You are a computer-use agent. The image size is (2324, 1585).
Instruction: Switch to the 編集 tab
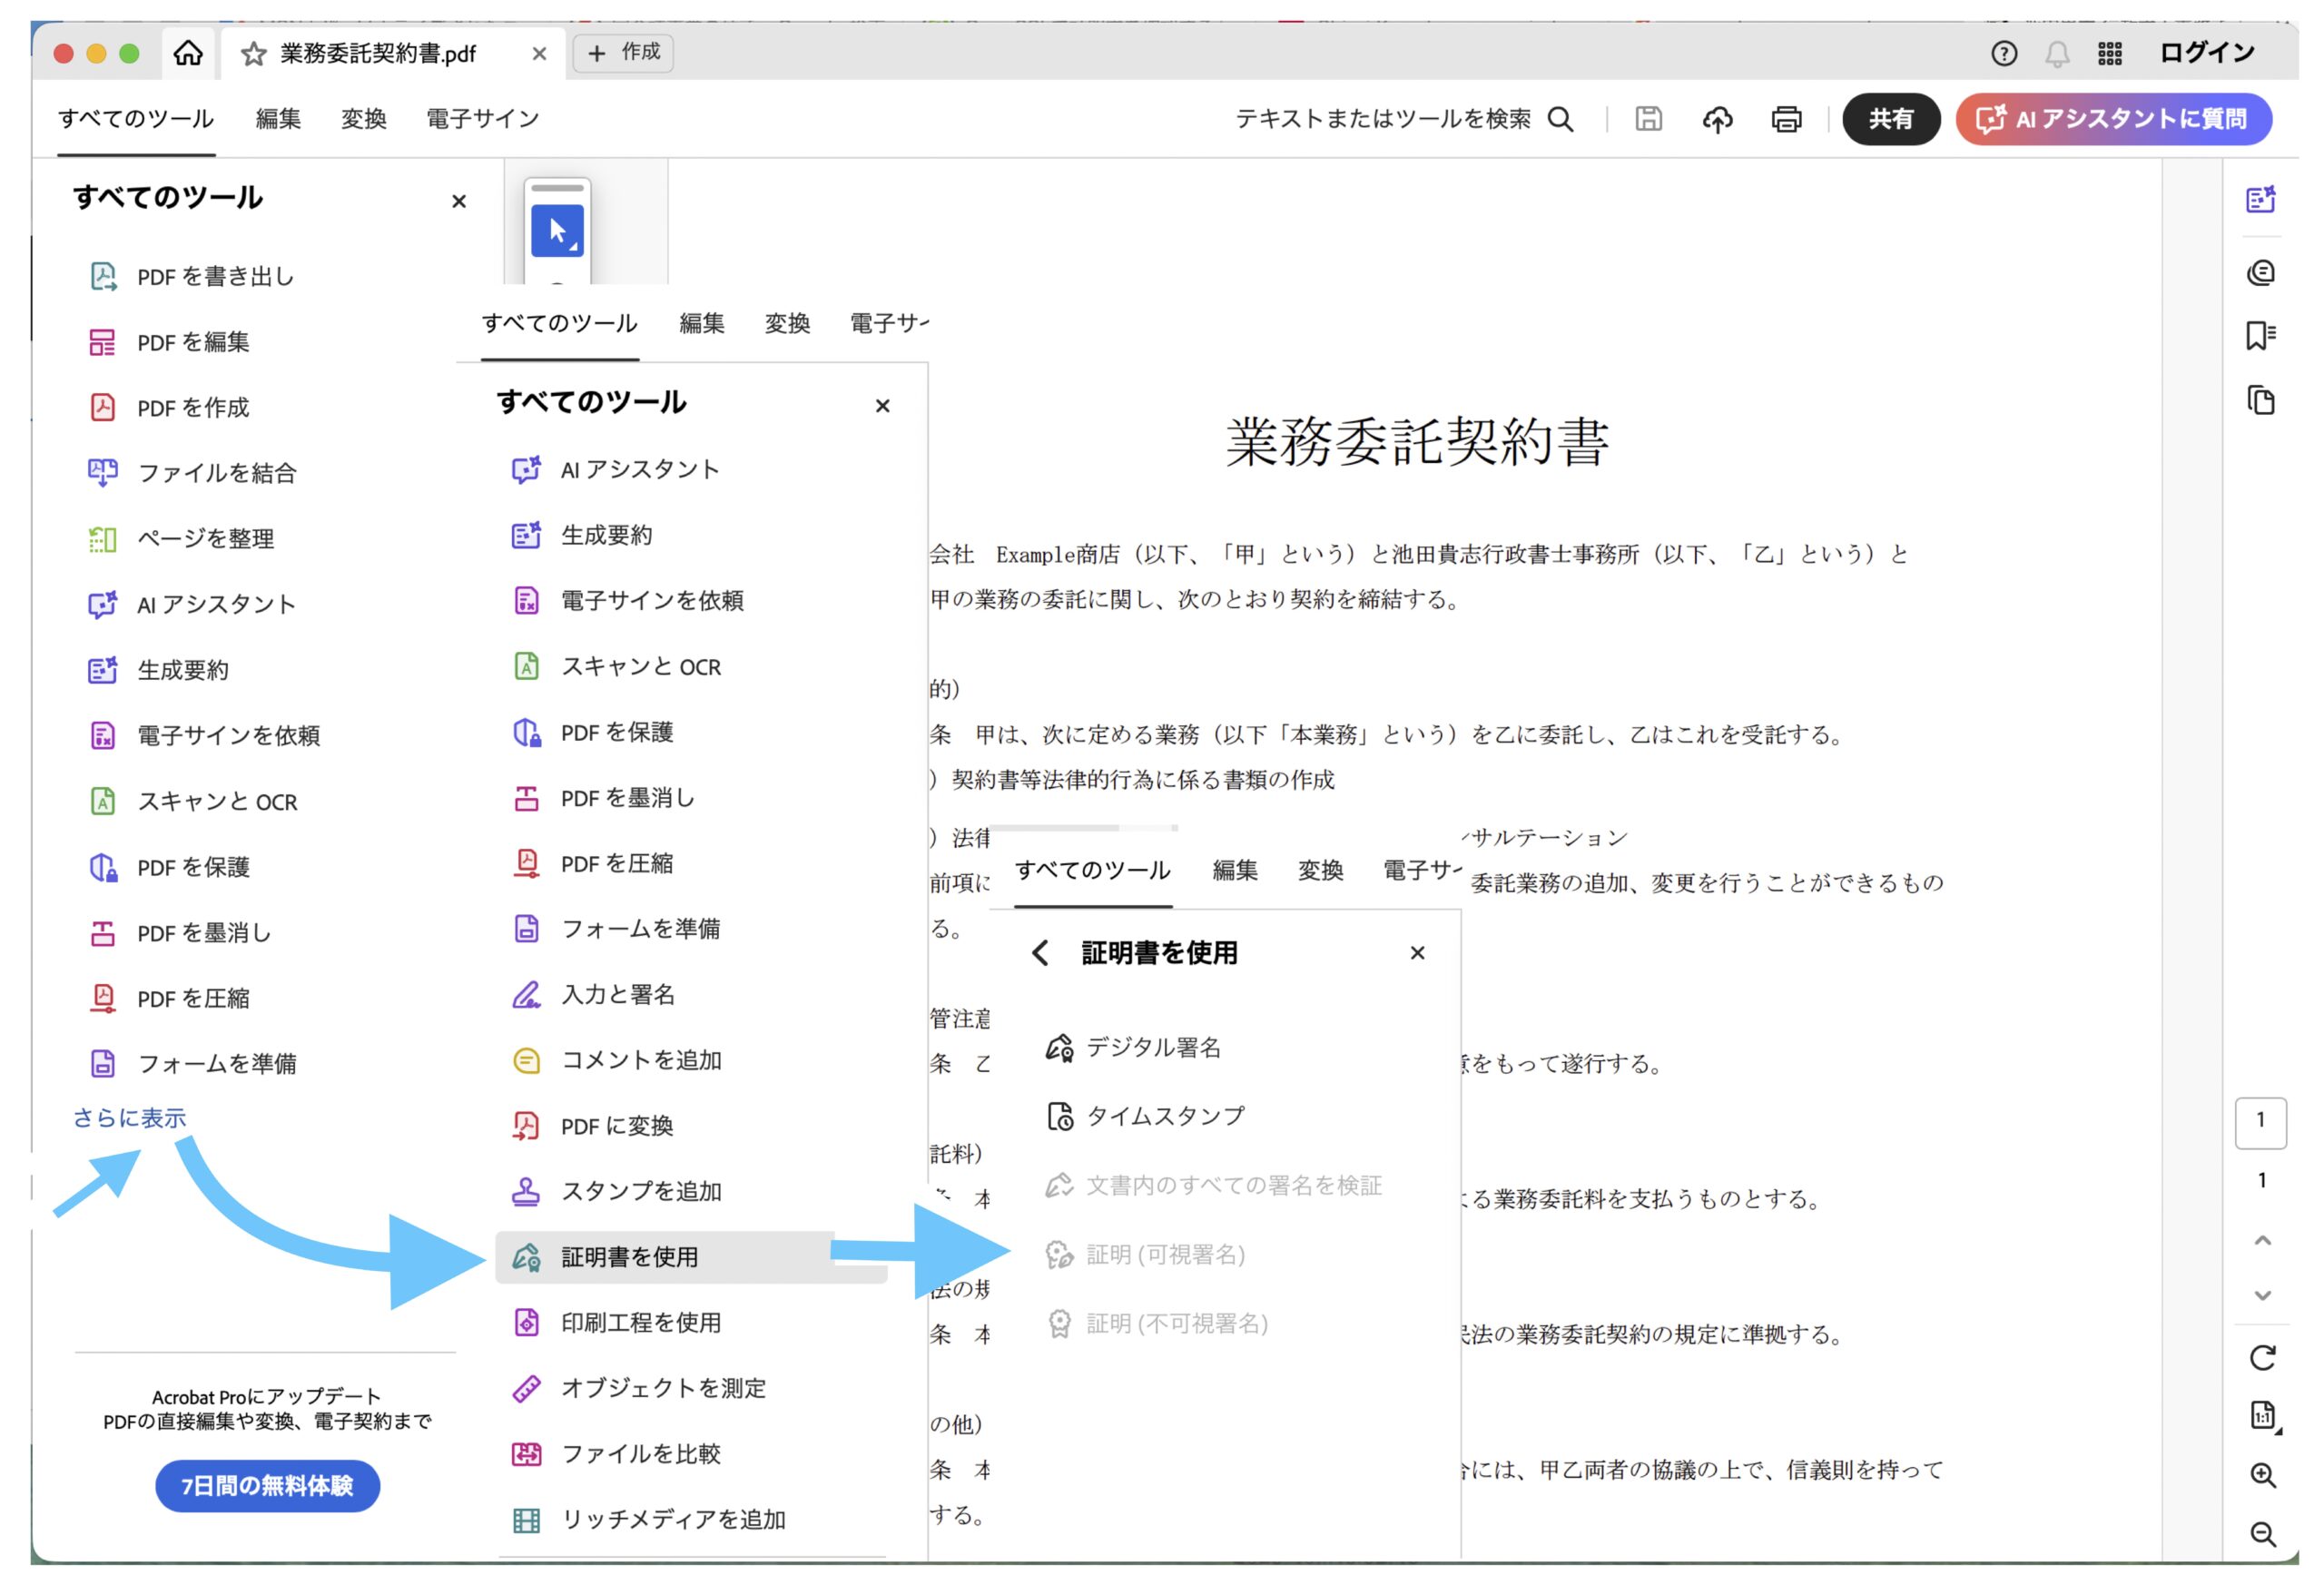click(x=278, y=119)
